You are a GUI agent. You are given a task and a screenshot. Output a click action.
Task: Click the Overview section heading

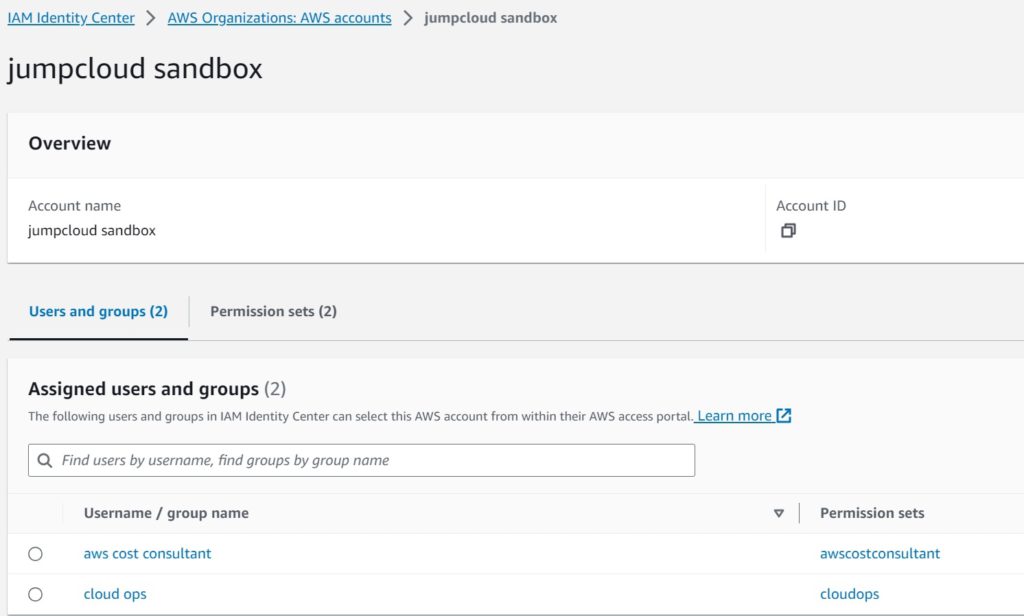tap(70, 143)
